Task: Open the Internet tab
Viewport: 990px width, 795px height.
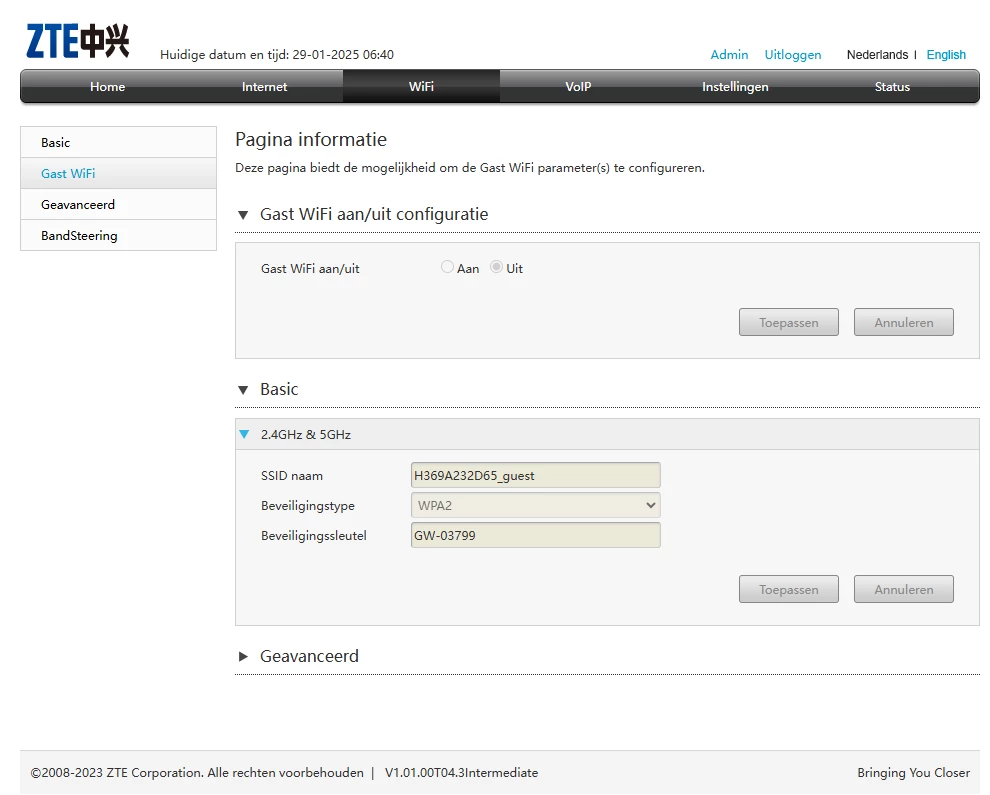Action: (265, 87)
